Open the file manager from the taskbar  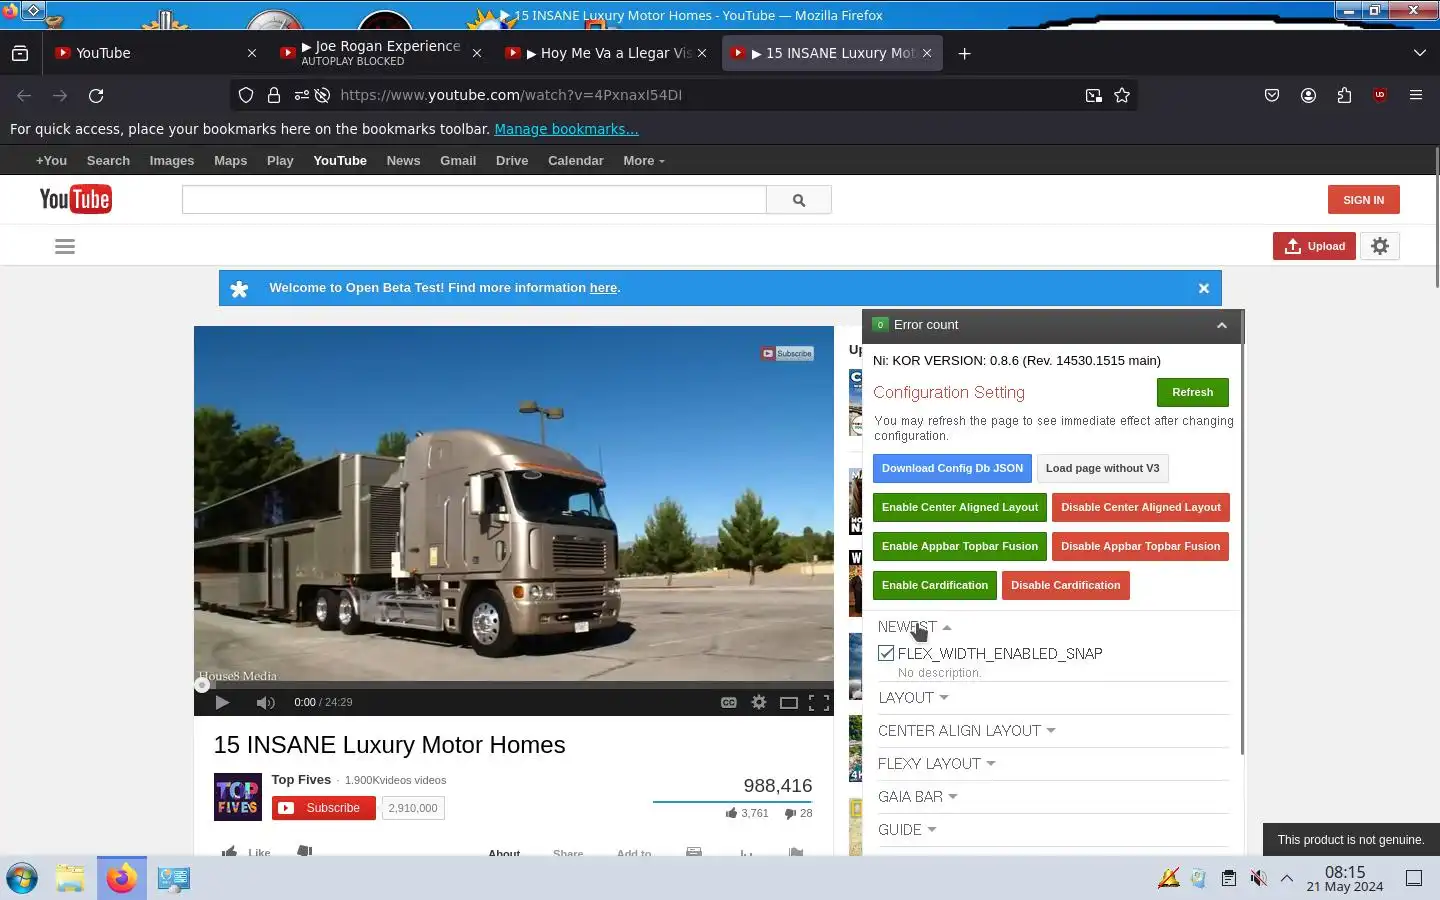[70, 878]
